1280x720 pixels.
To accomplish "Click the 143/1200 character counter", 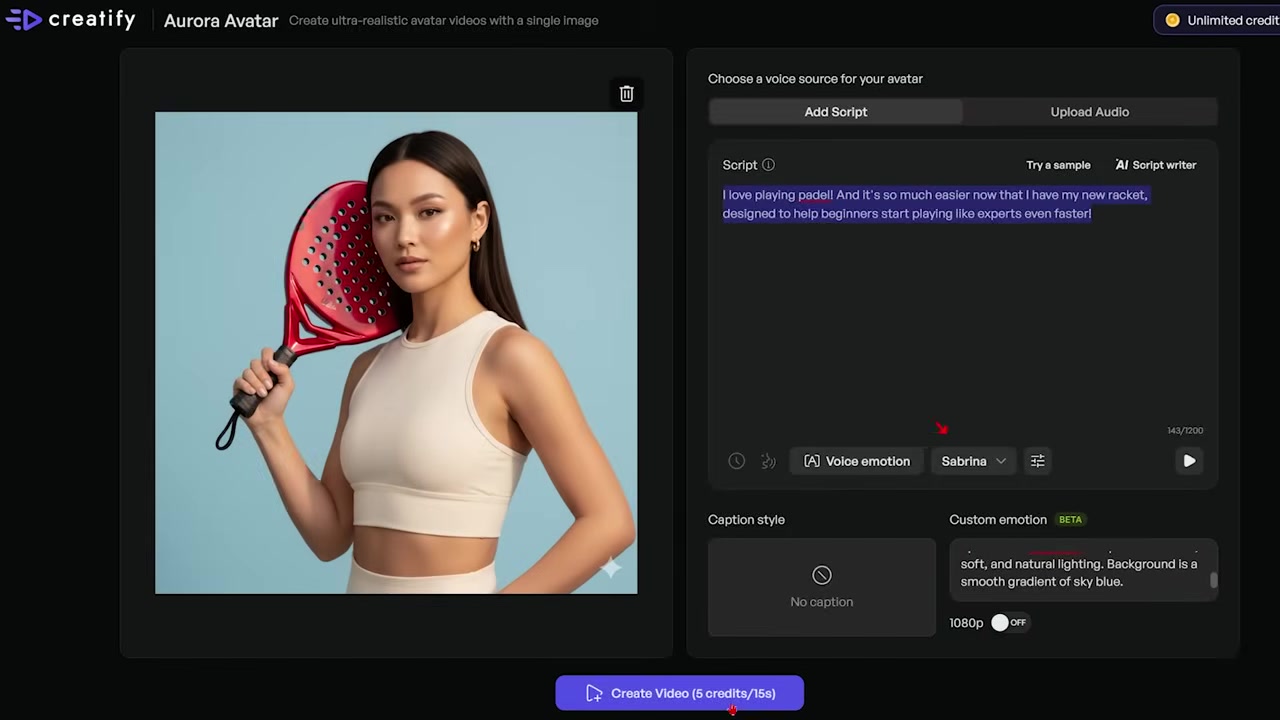I will coord(1185,431).
